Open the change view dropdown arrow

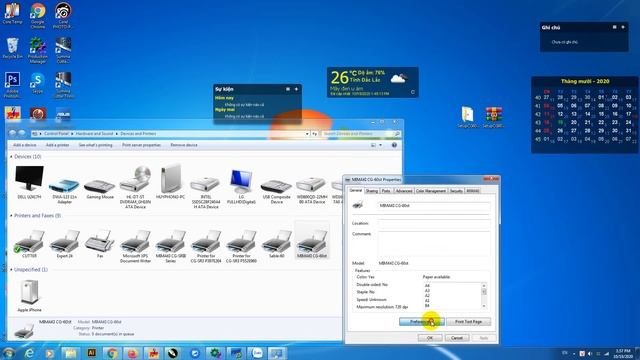click(380, 145)
